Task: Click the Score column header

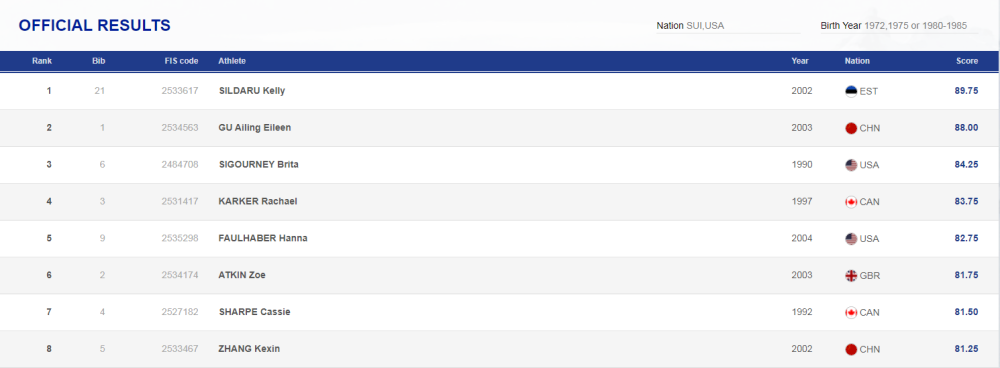Action: pos(967,61)
